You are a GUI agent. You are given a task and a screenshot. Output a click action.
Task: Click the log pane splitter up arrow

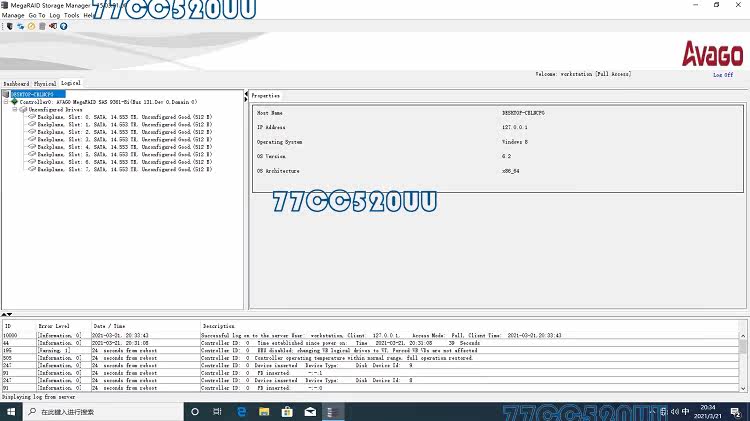point(4,314)
